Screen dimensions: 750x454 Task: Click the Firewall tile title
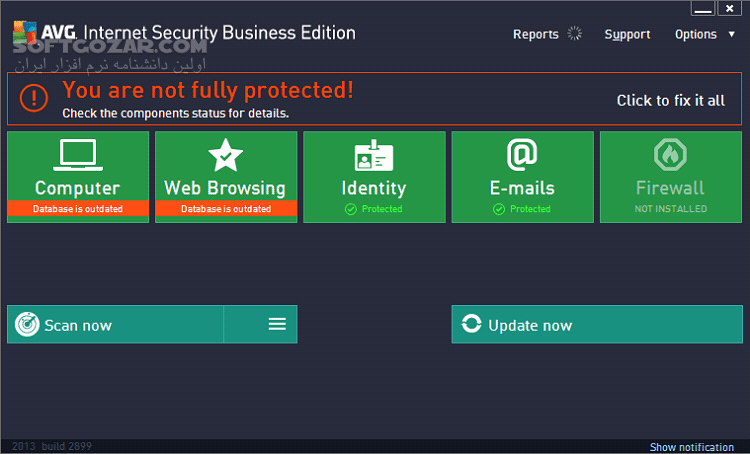coord(670,188)
